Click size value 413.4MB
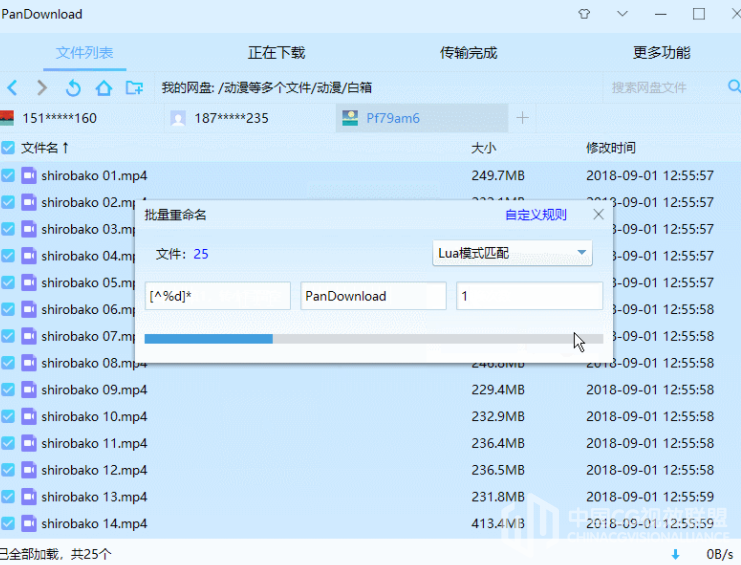The height and width of the screenshot is (565, 741). pos(498,523)
